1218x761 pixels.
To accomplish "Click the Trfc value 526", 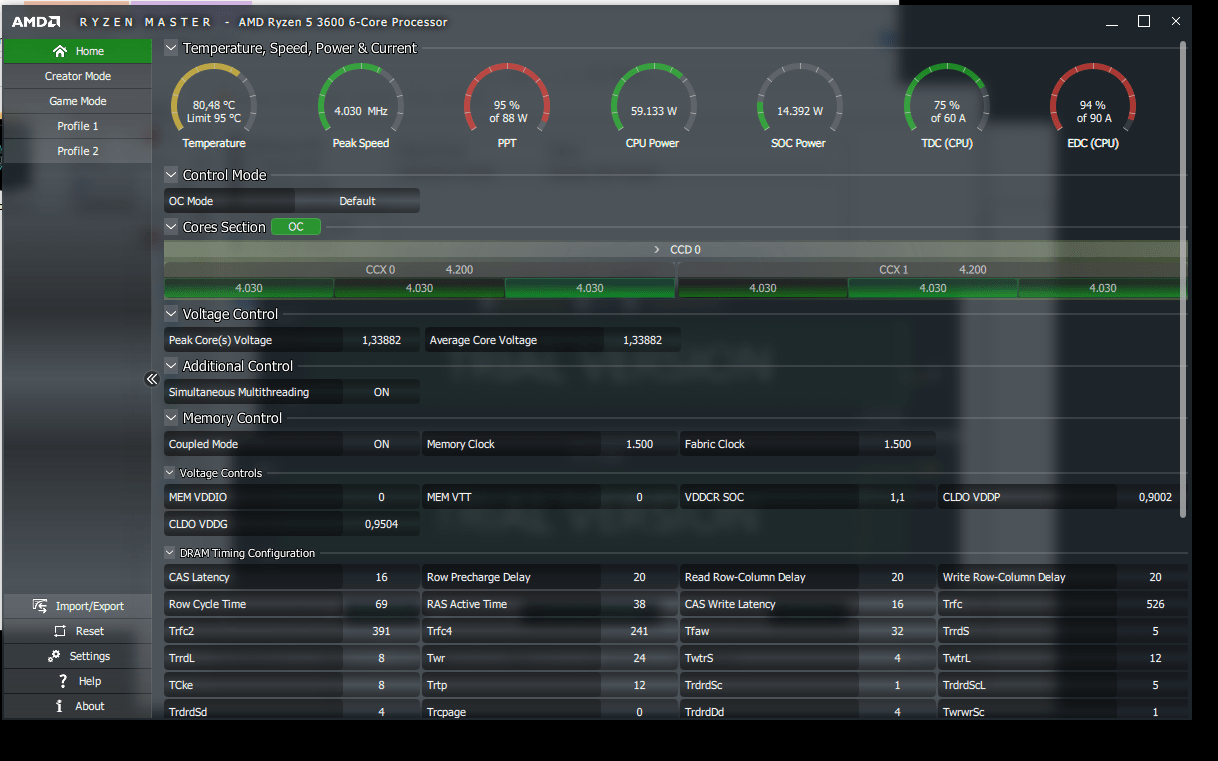I will pos(1155,604).
